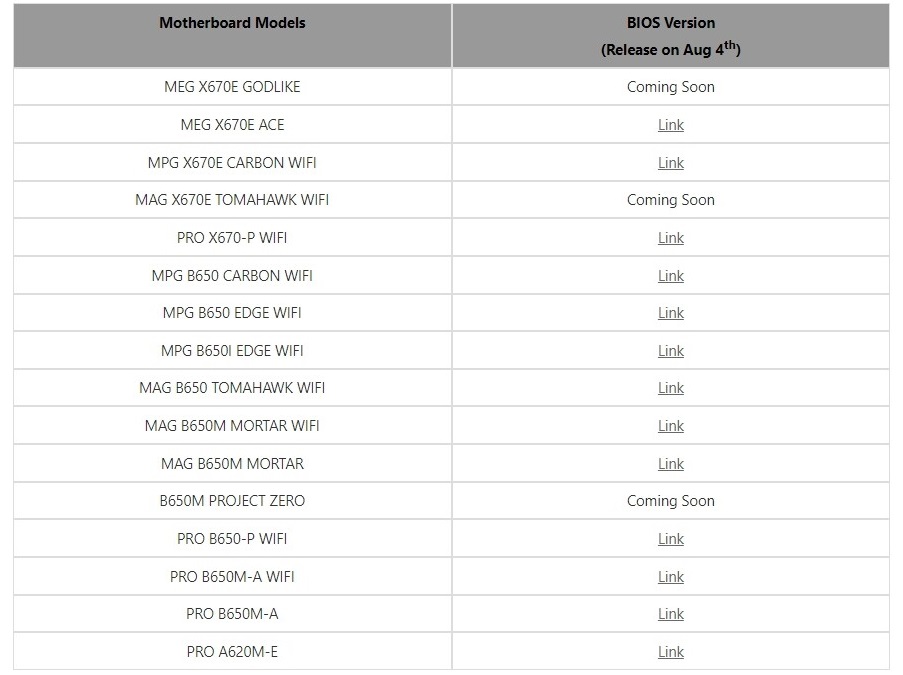Select Coming Soon text for B650M PROJECT ZERO
903x675 pixels.
click(x=670, y=501)
